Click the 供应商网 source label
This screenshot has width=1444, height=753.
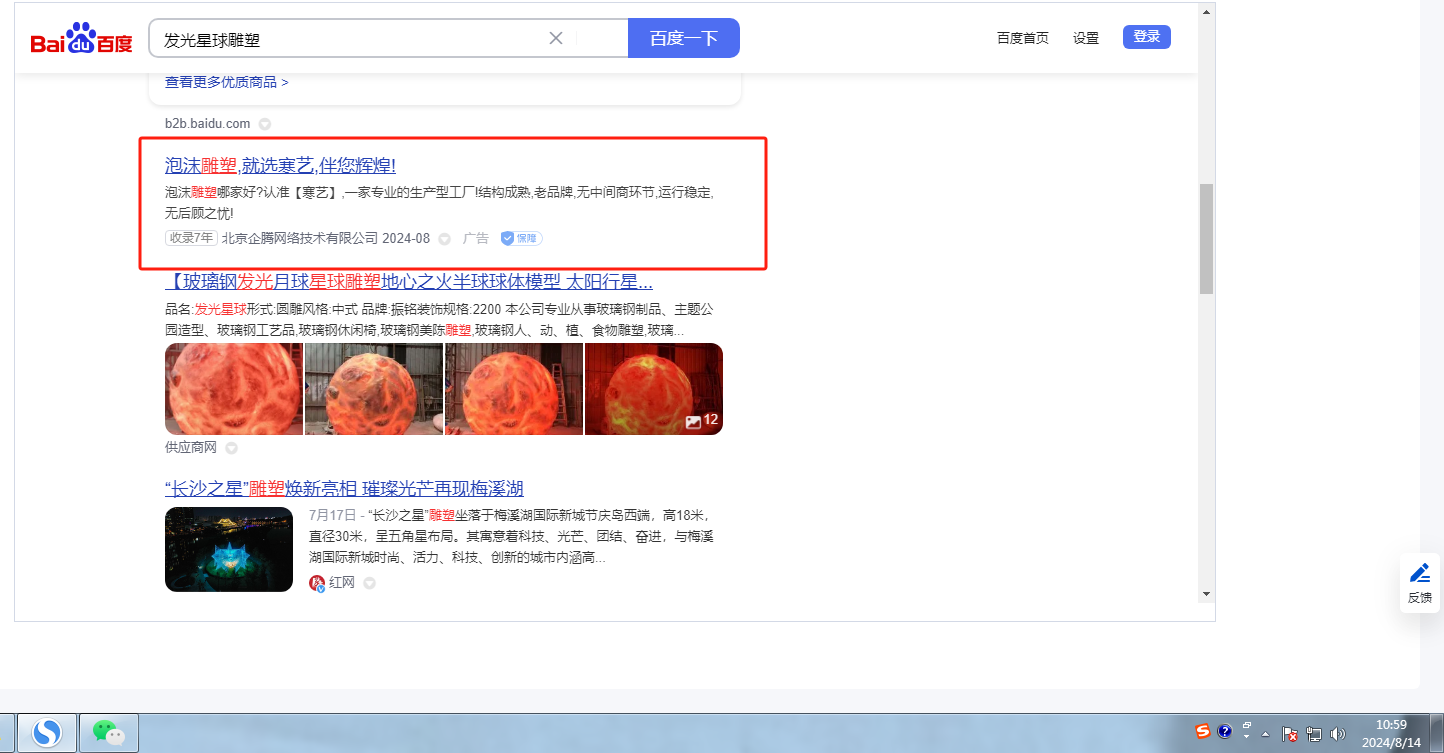tap(191, 447)
